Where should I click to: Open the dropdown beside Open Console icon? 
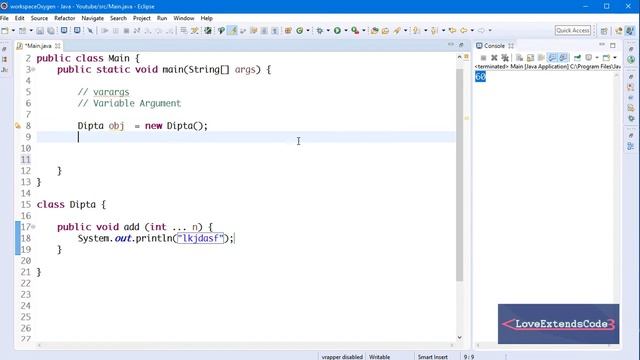(615, 58)
